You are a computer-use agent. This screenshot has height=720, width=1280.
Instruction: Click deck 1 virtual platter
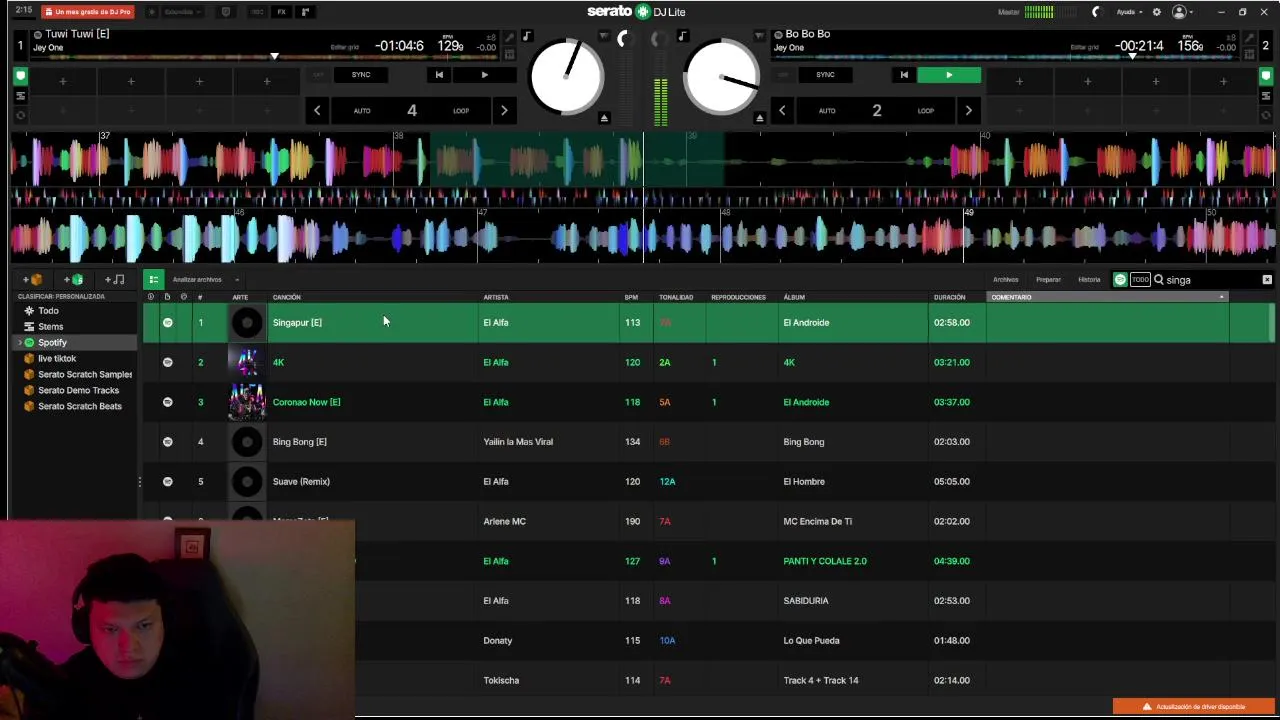pos(567,76)
